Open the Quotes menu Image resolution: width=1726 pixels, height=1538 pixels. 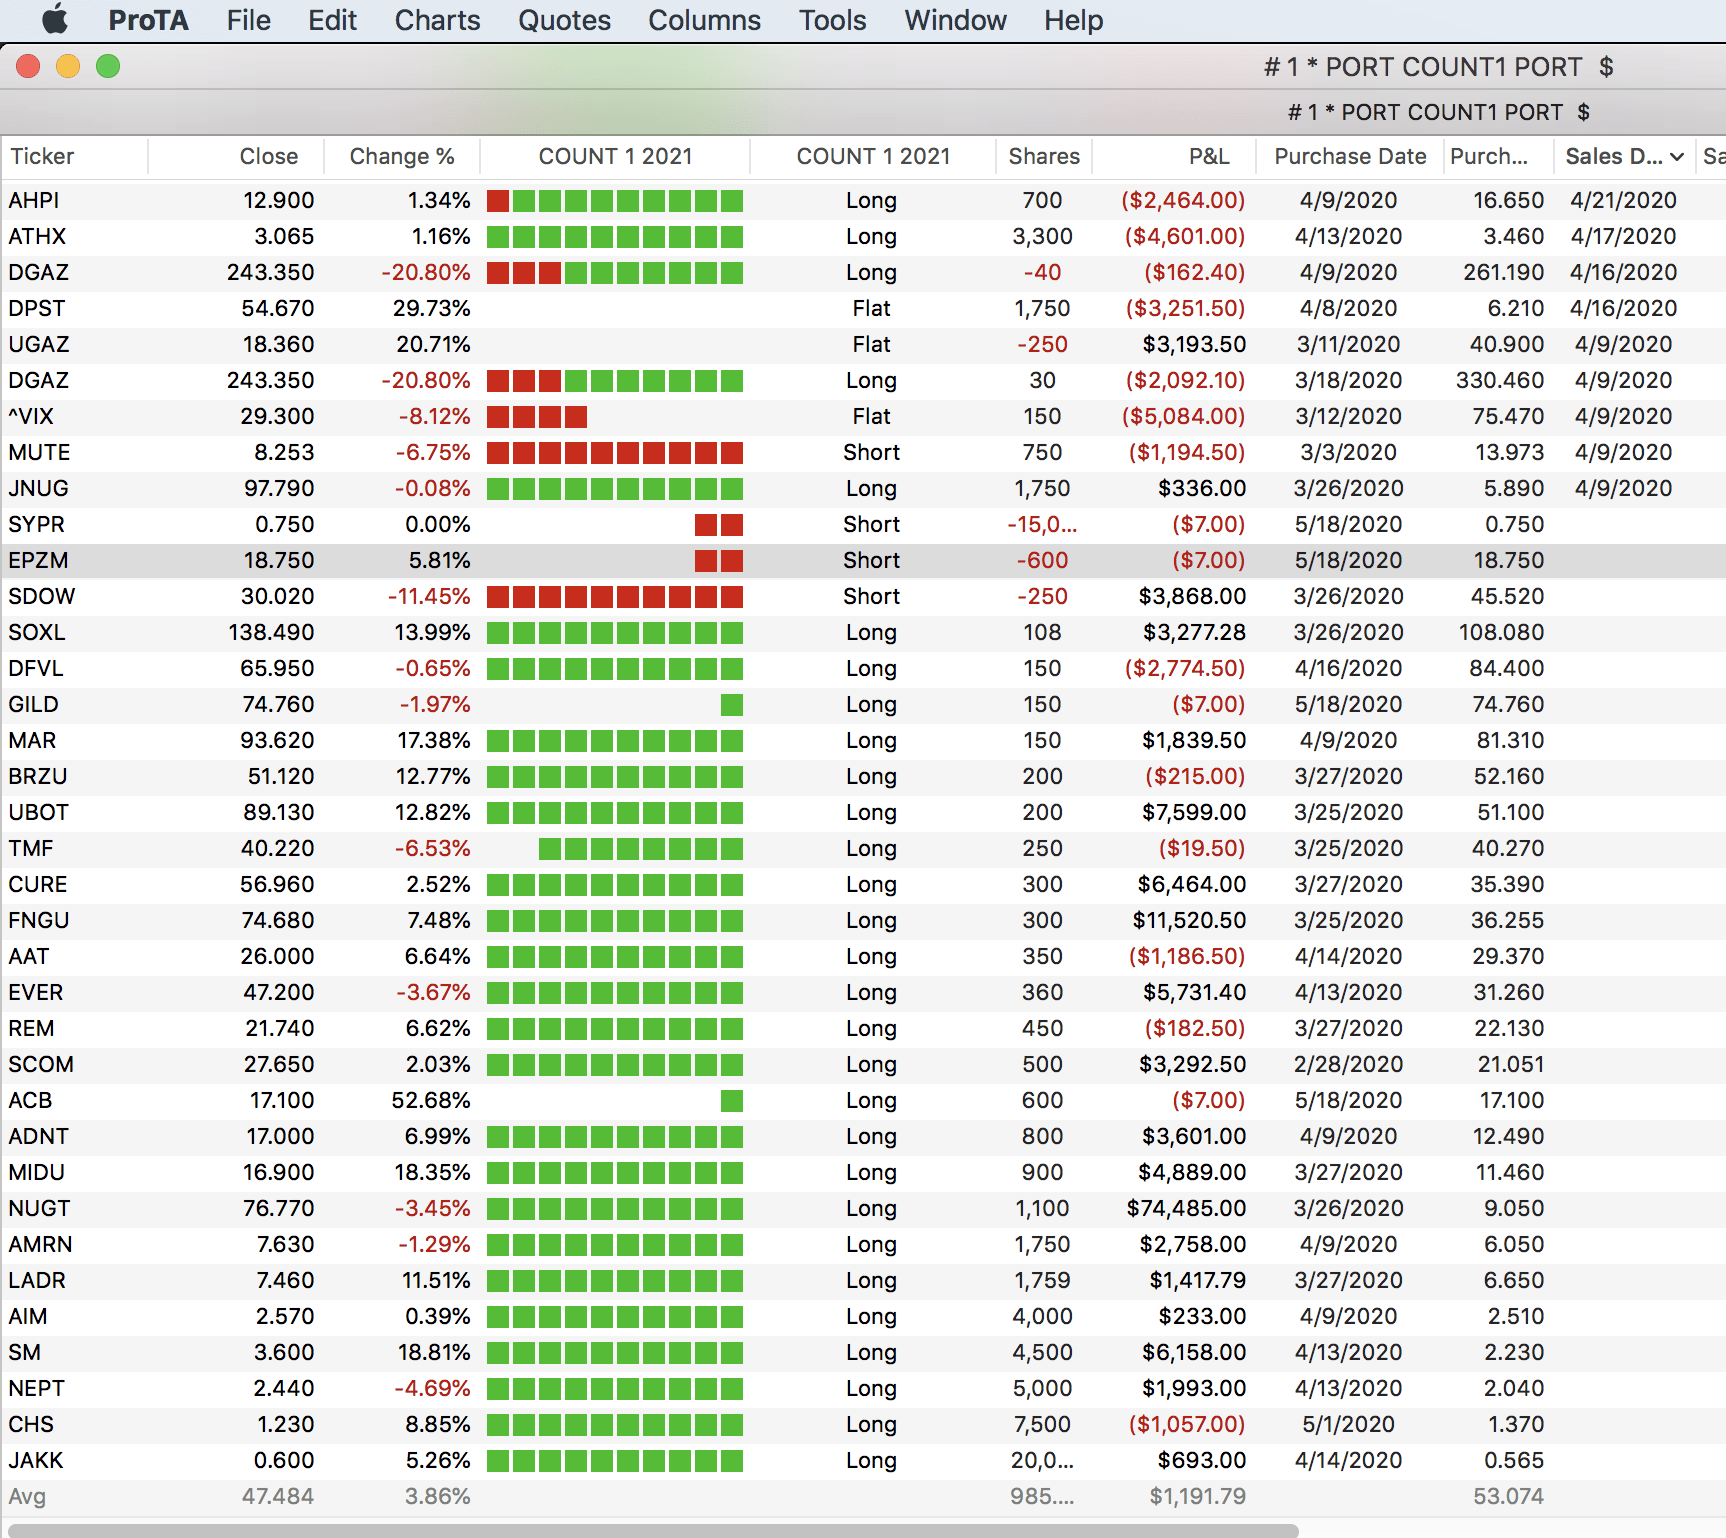point(564,20)
